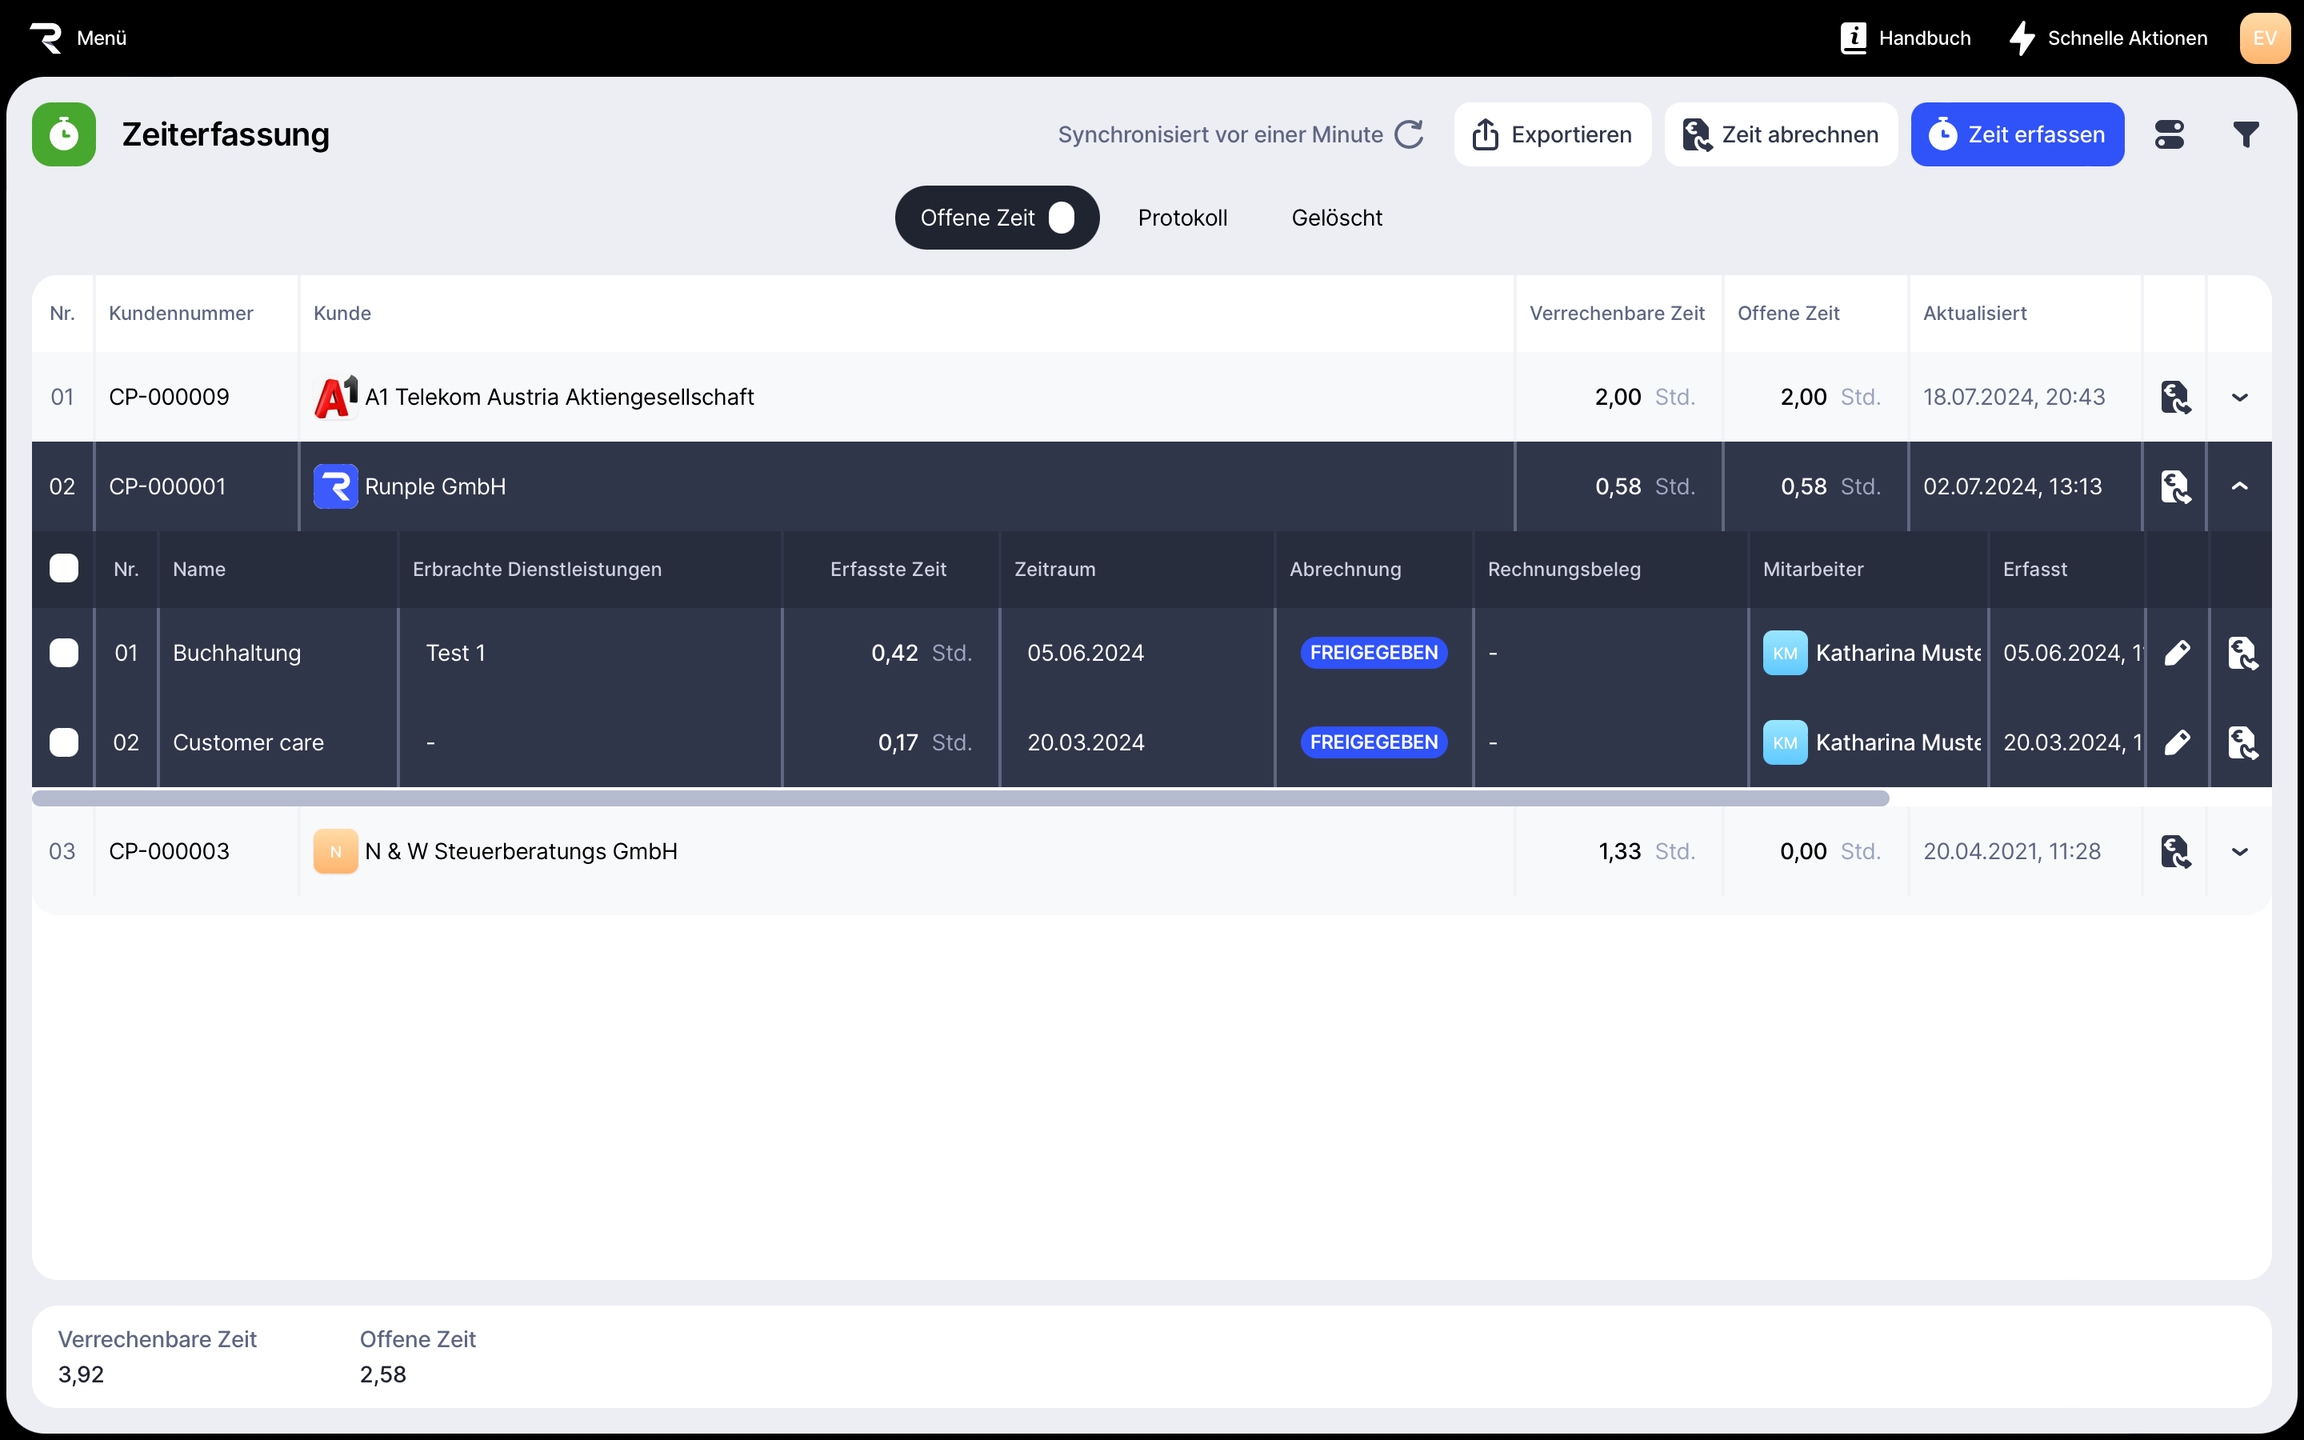Edit the Buchhaltung entry pencil icon
Image resolution: width=2304 pixels, height=1440 pixels.
2177,653
